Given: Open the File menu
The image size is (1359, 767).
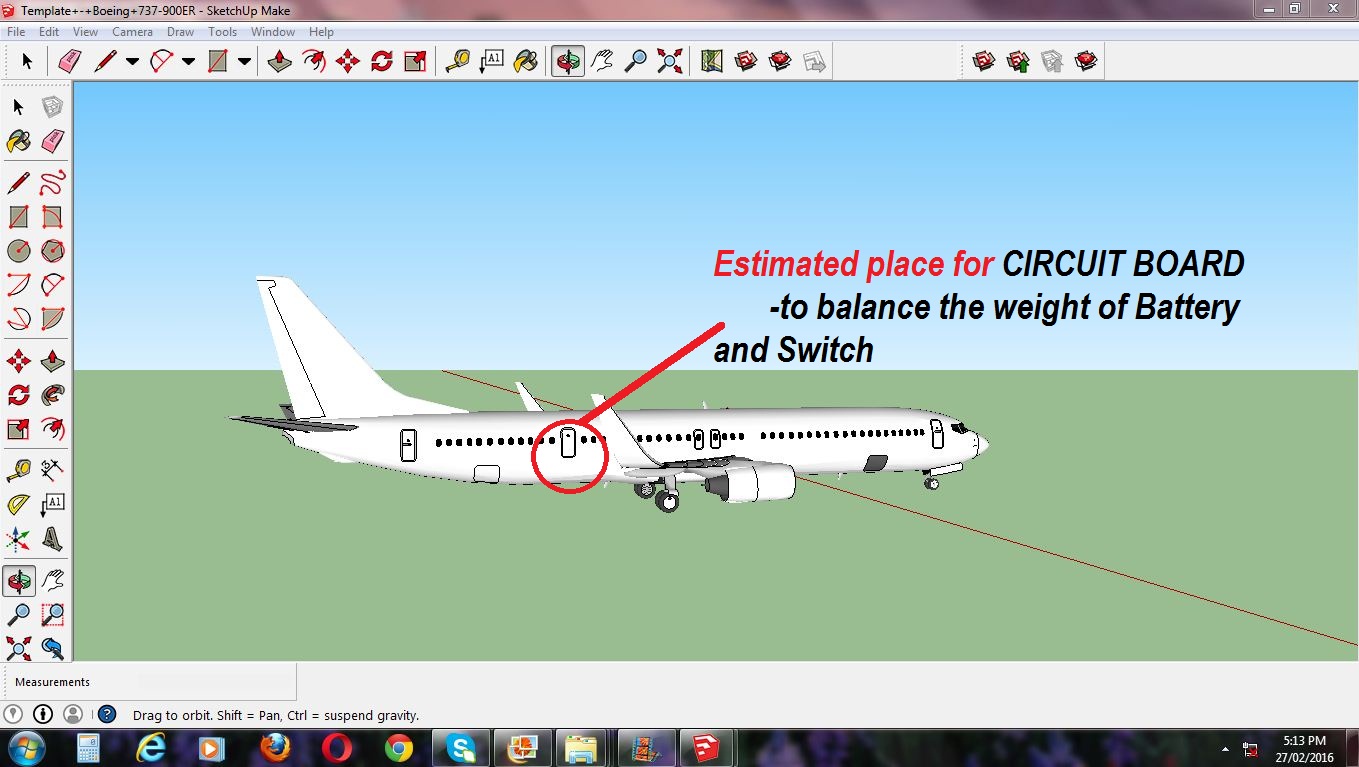Looking at the screenshot, I should click(16, 32).
